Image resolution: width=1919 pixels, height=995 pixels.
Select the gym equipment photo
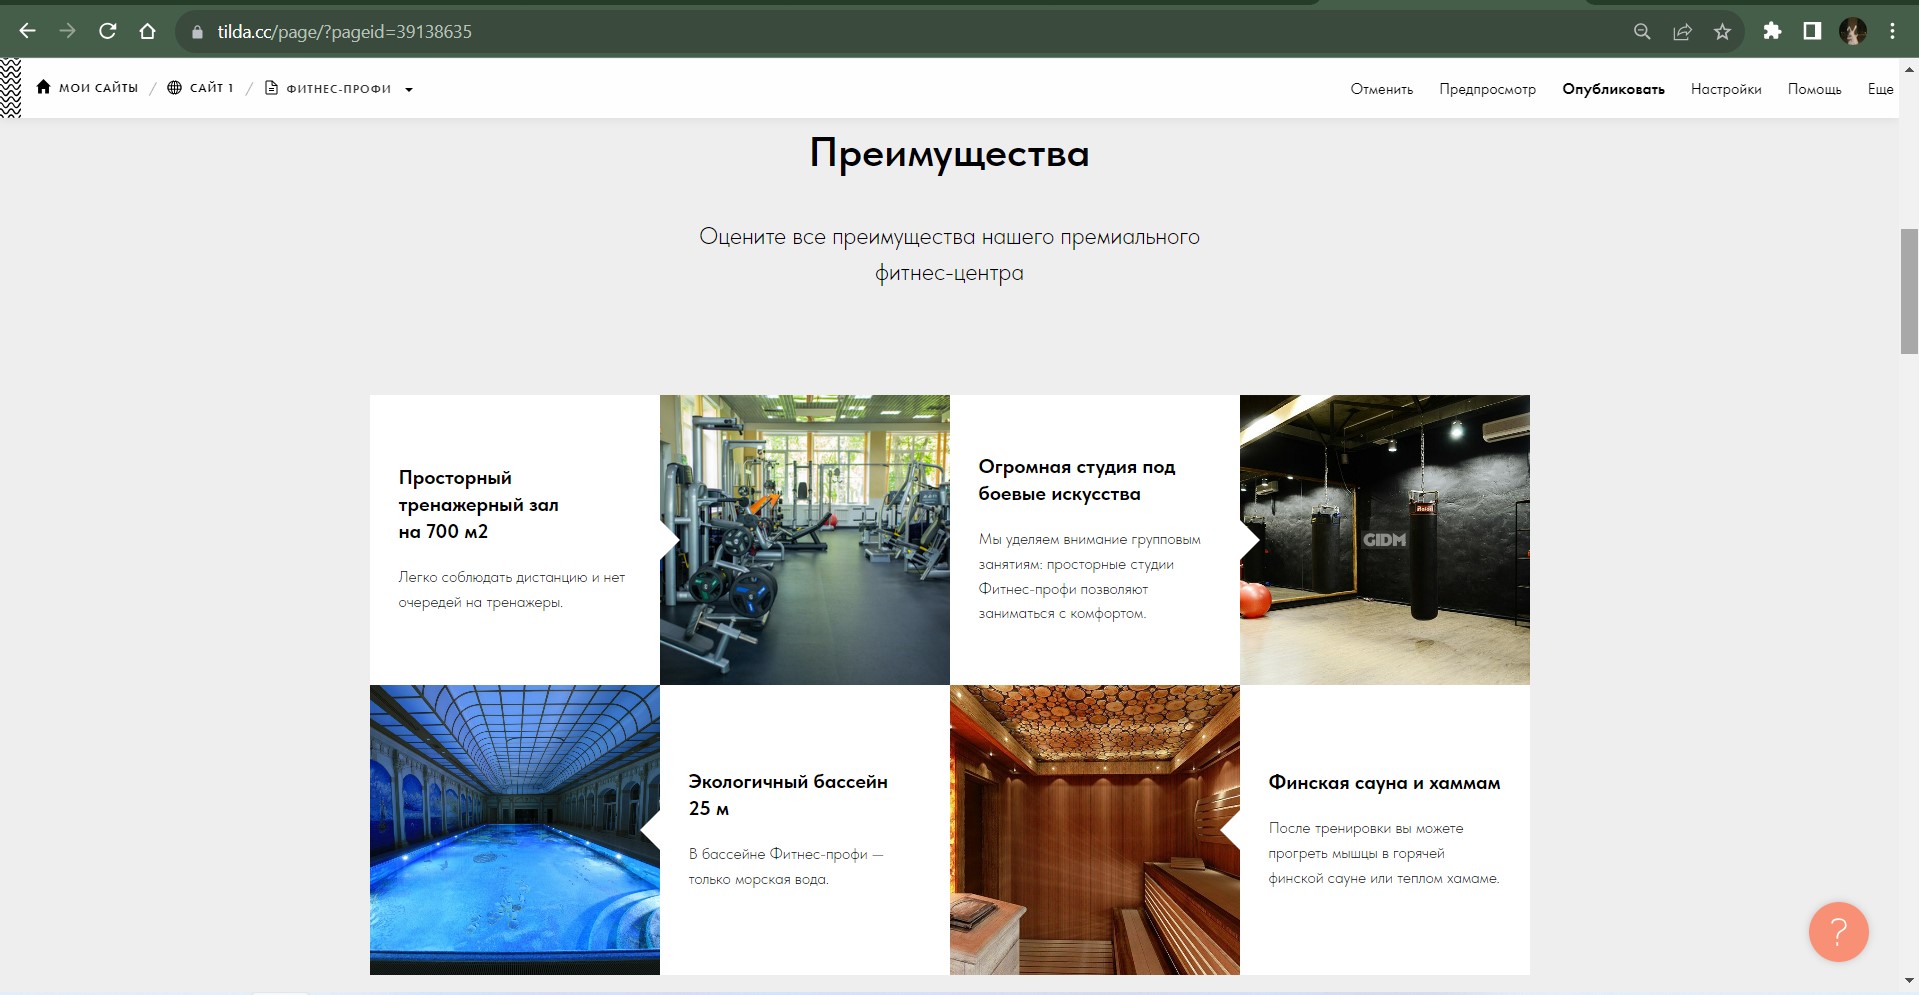click(805, 540)
